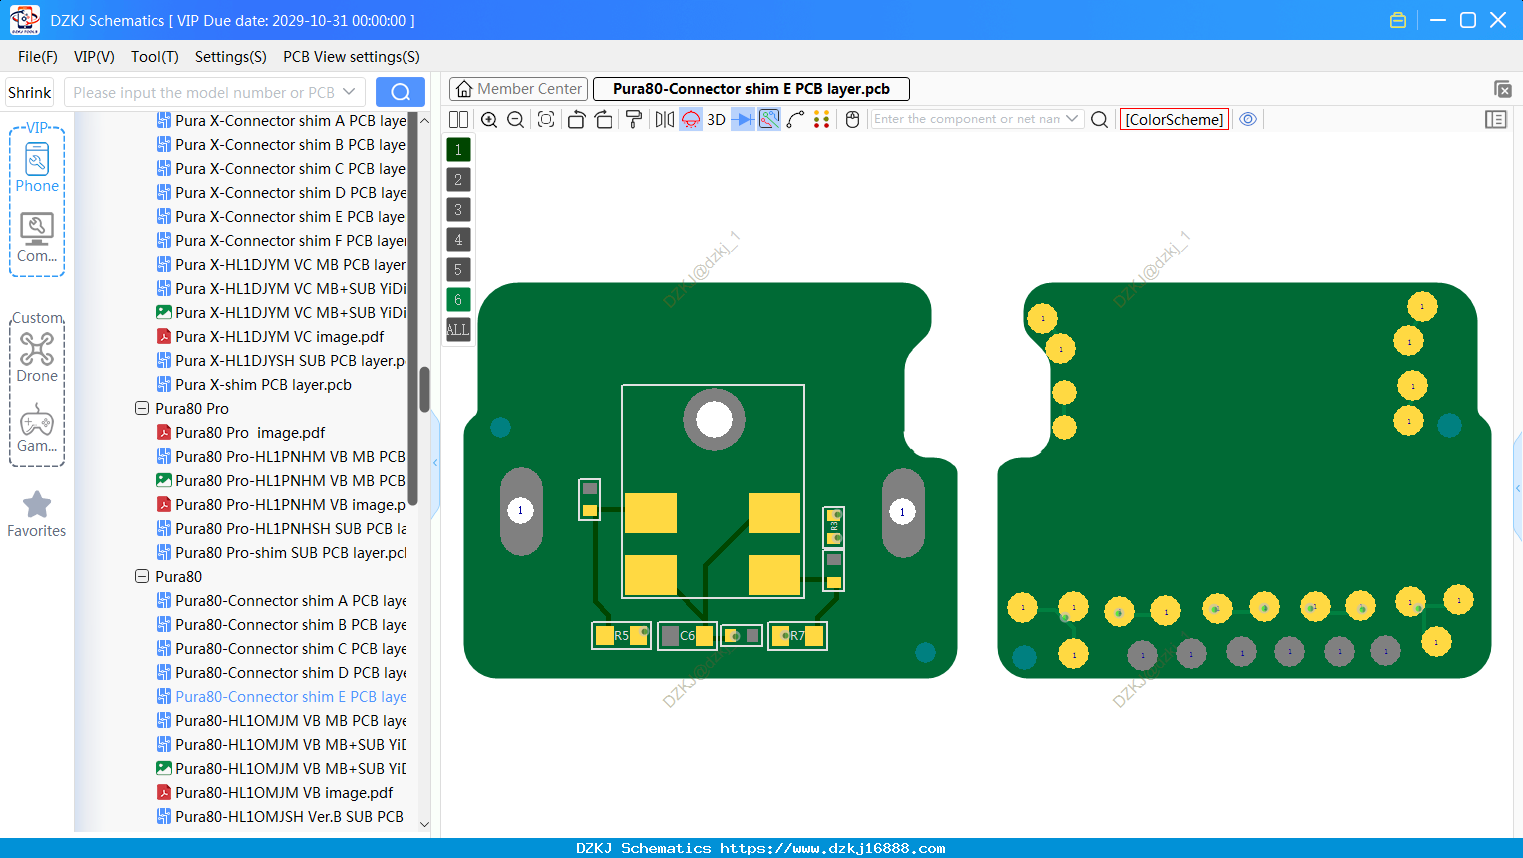
Task: Open the Tool(T) menu
Action: [x=155, y=57]
